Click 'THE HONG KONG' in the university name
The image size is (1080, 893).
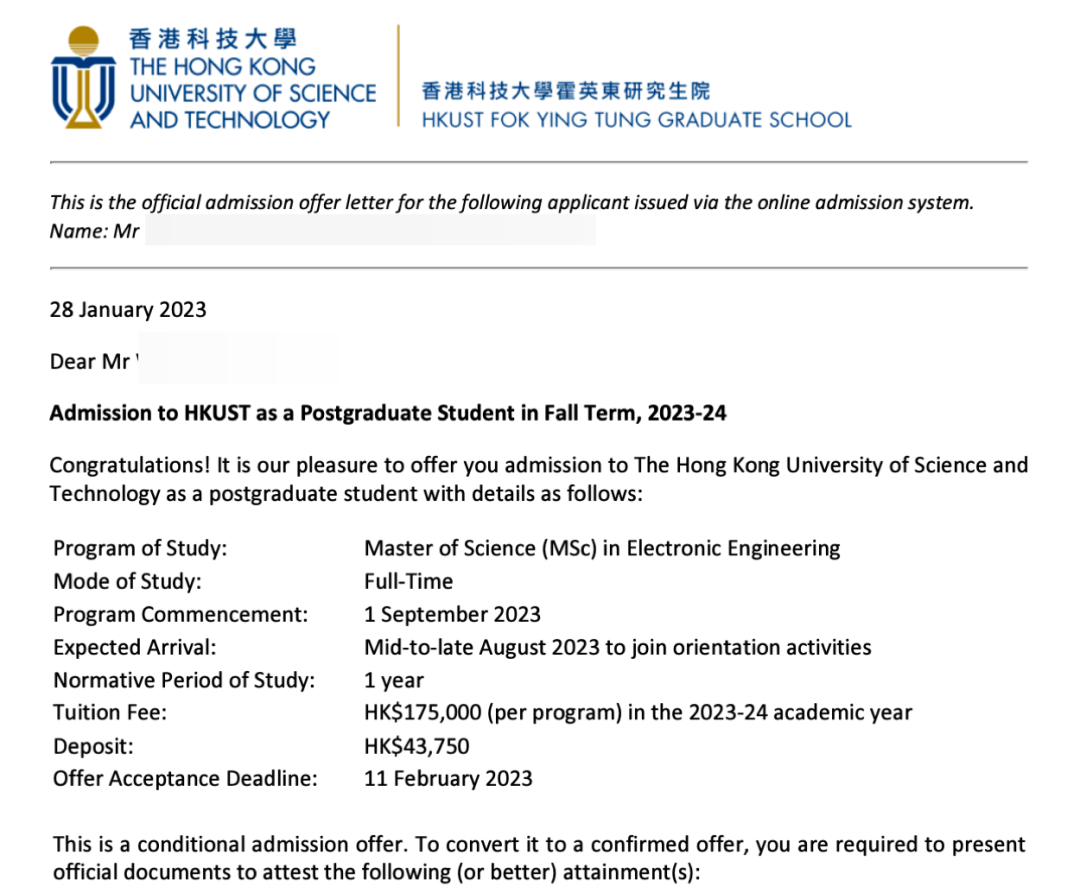point(222,67)
